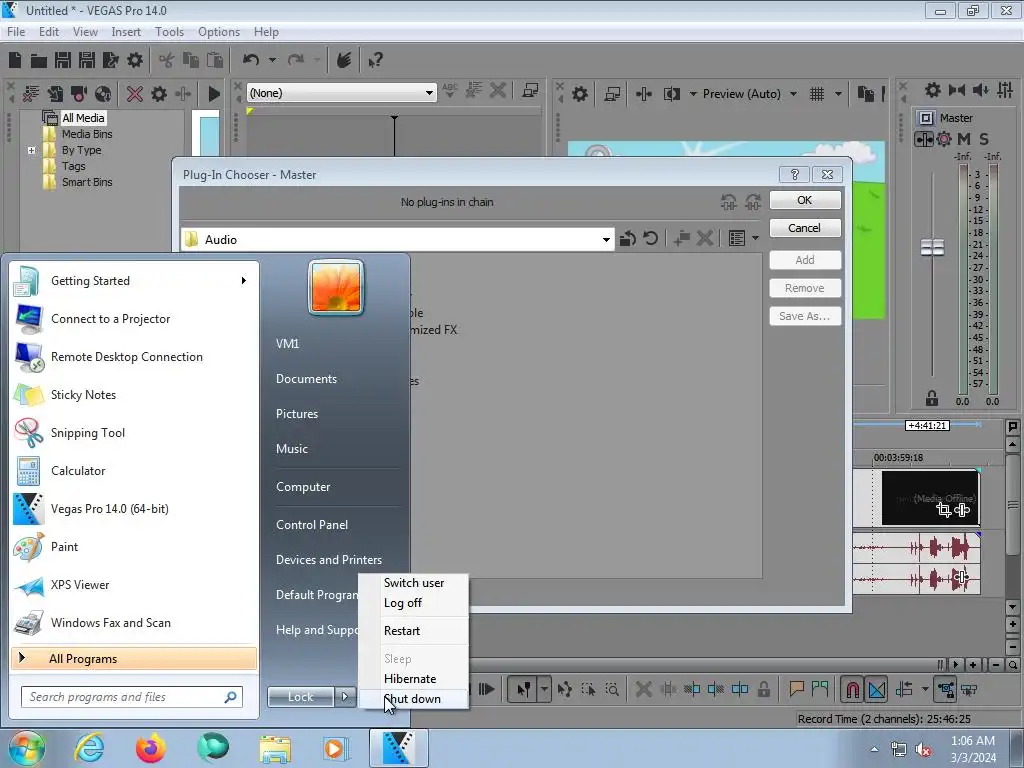Open a project using the folder icon
Image resolution: width=1024 pixels, height=768 pixels.
point(39,61)
